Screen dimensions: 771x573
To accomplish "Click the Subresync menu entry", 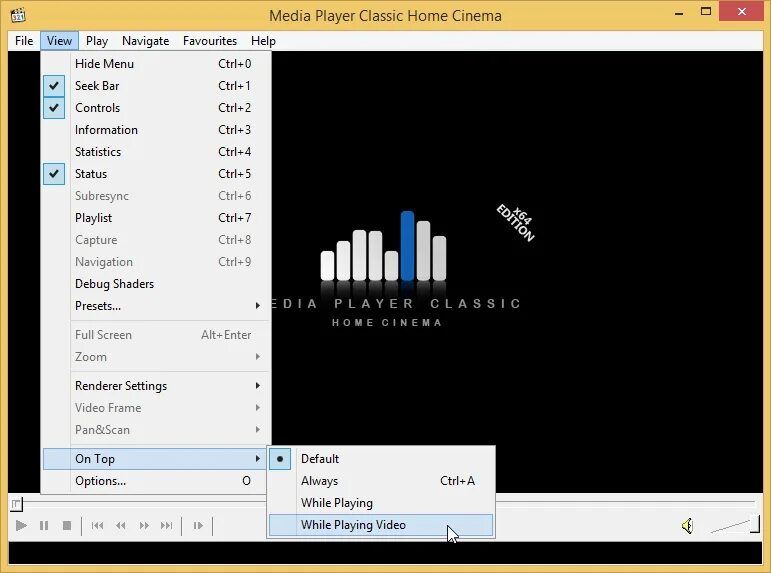I will [157, 196].
